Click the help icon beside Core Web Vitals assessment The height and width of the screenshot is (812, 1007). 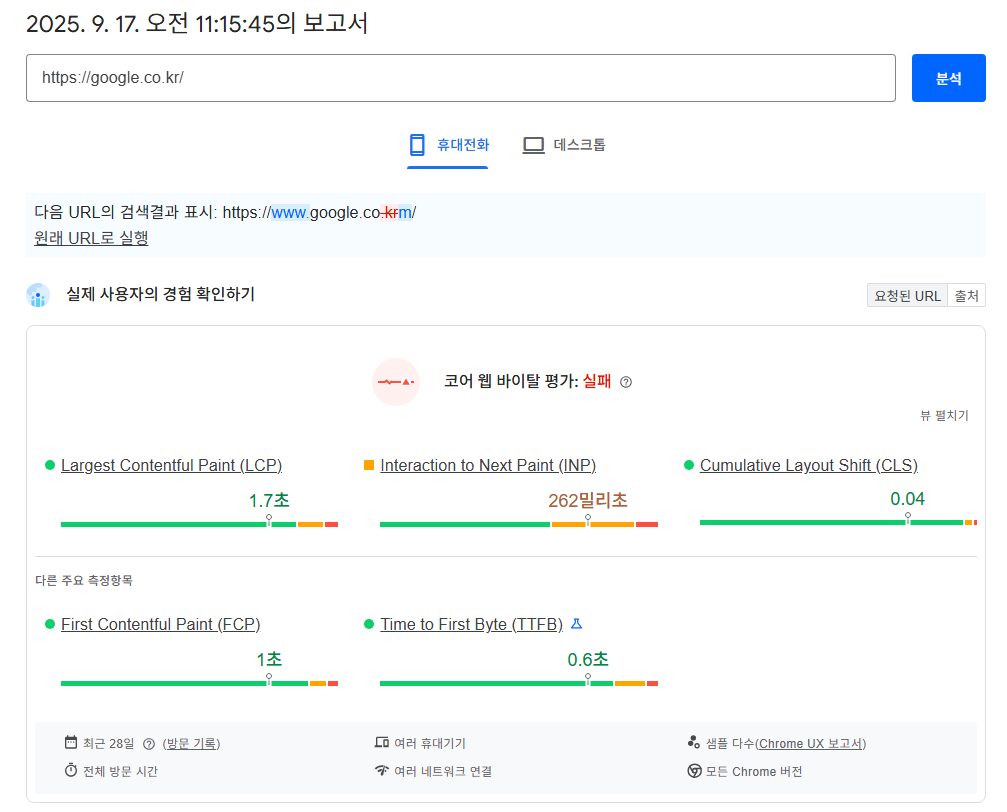click(x=626, y=382)
